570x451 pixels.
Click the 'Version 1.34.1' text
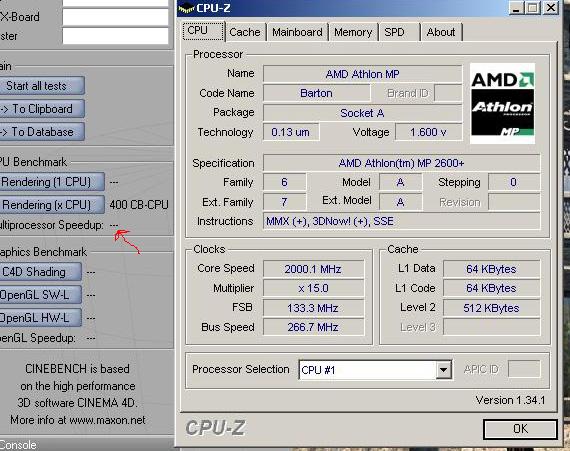(510, 400)
